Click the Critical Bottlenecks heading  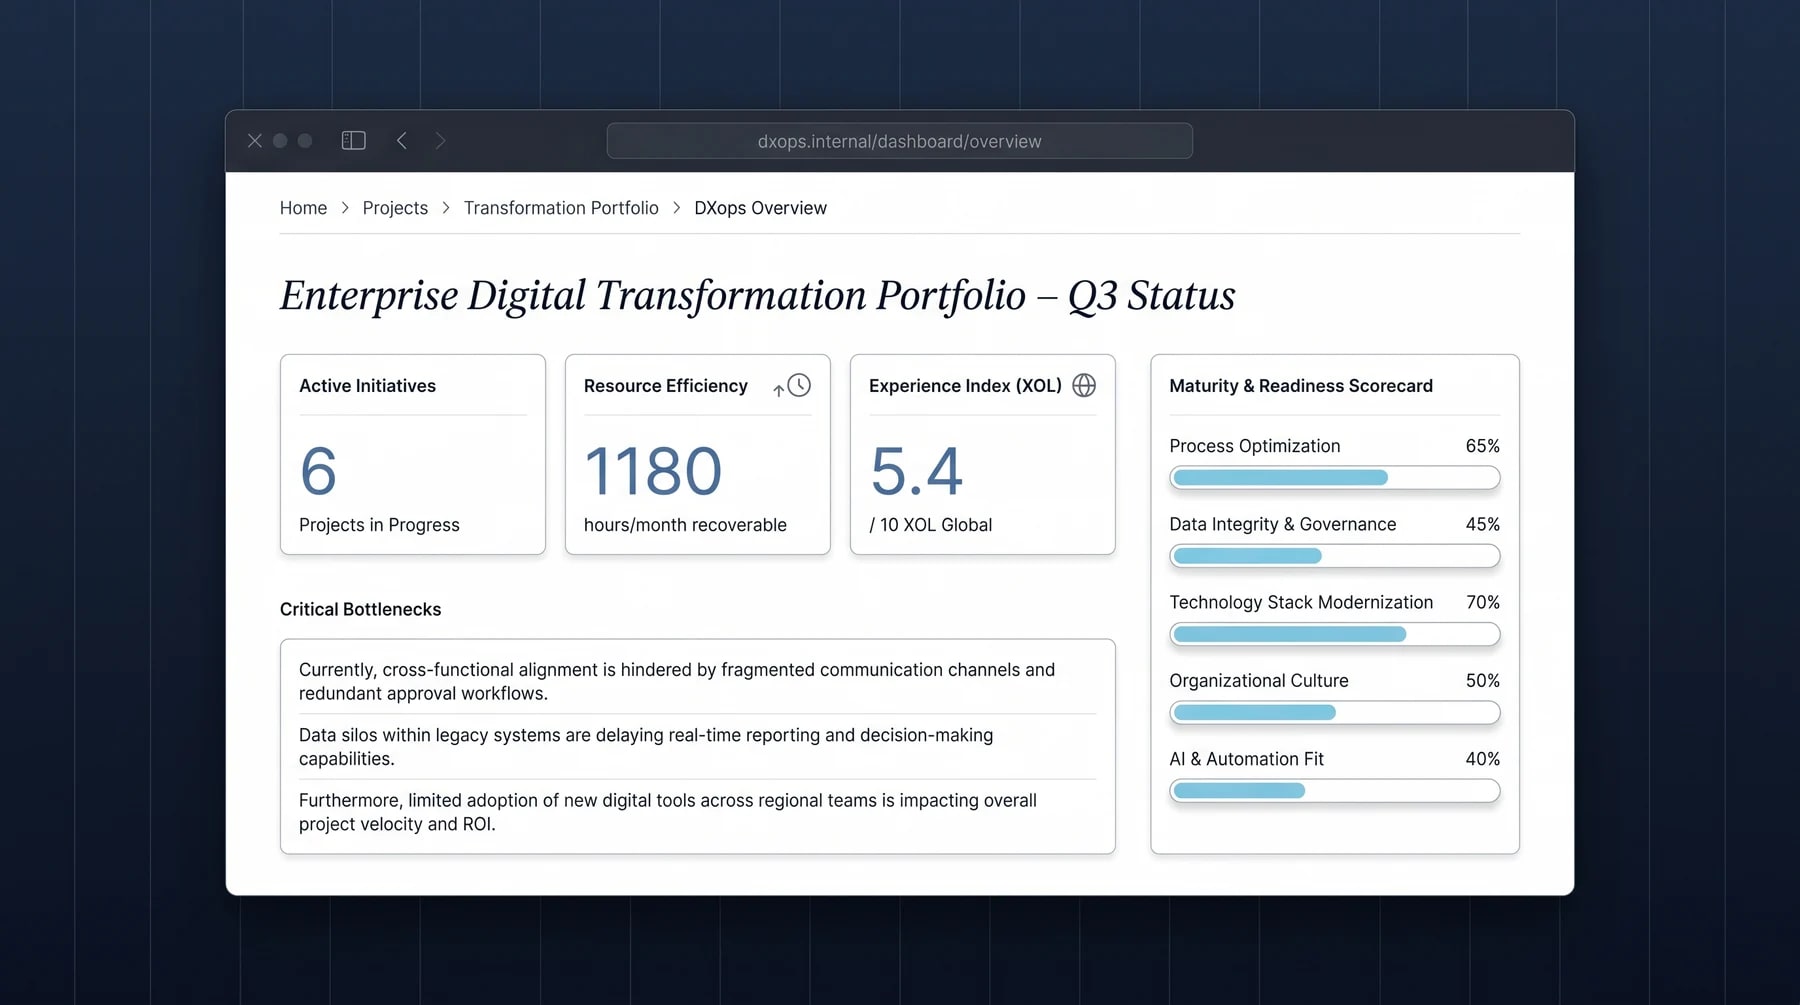(x=360, y=609)
